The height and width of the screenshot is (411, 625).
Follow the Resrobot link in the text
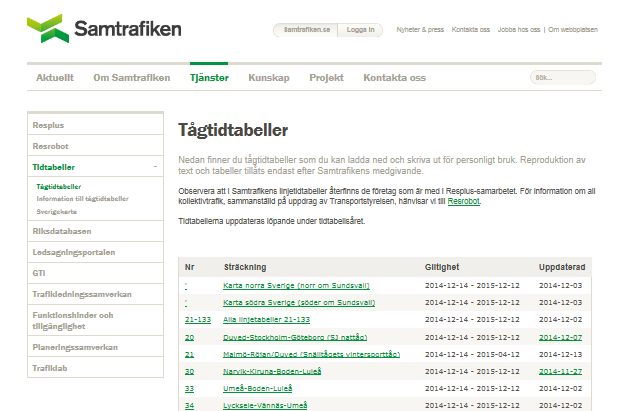point(464,201)
